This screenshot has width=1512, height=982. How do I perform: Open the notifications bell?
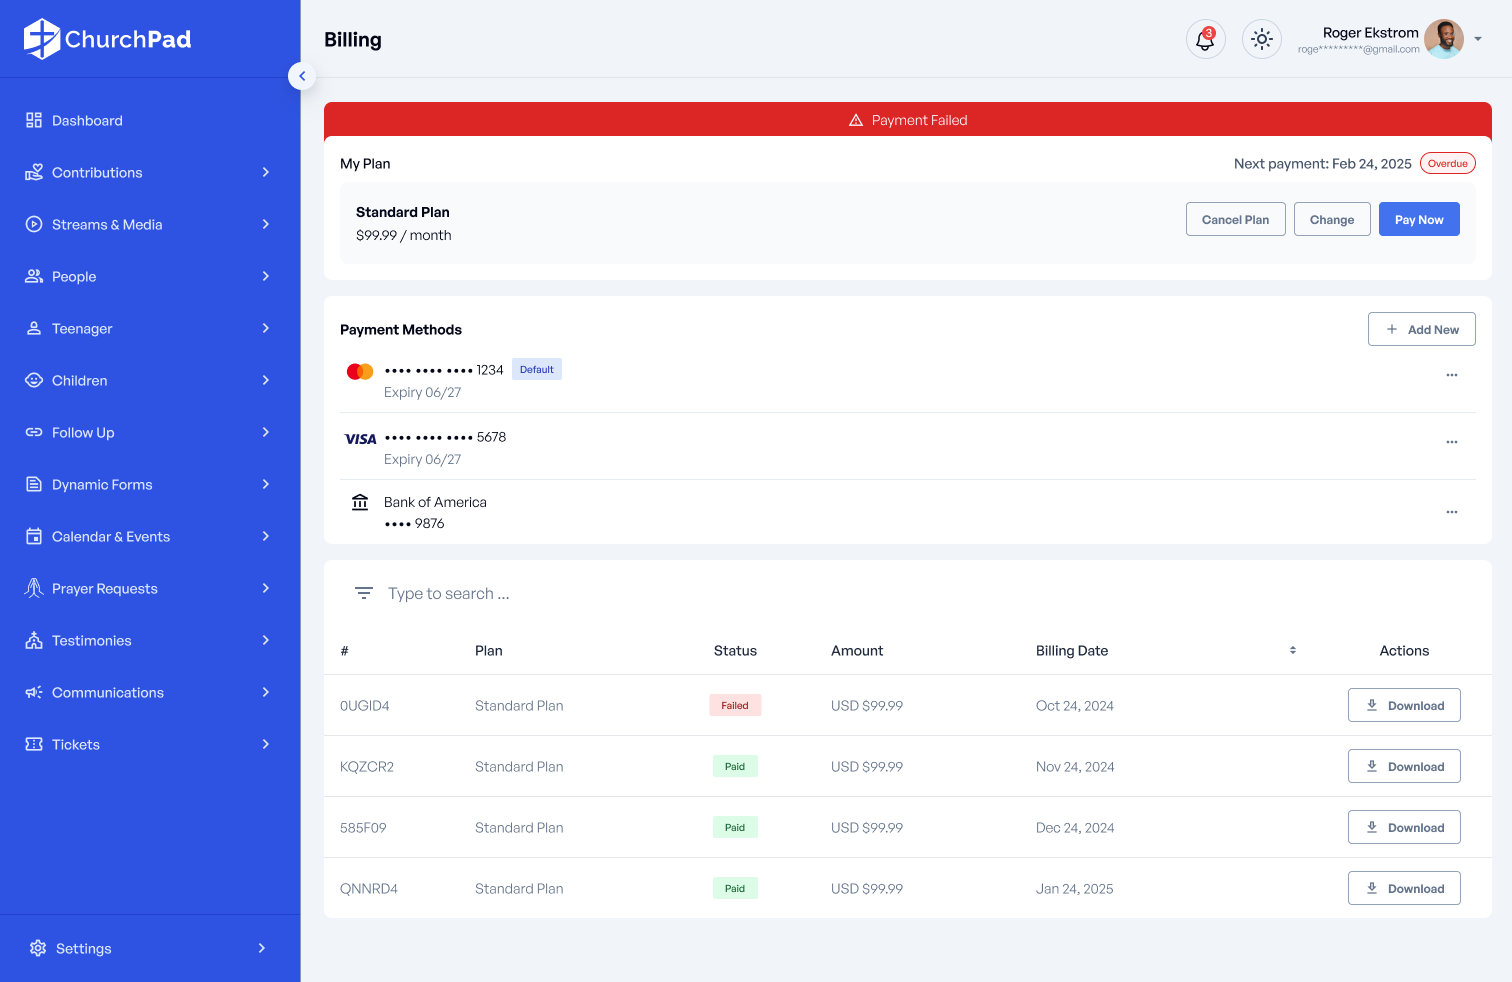[x=1205, y=40]
